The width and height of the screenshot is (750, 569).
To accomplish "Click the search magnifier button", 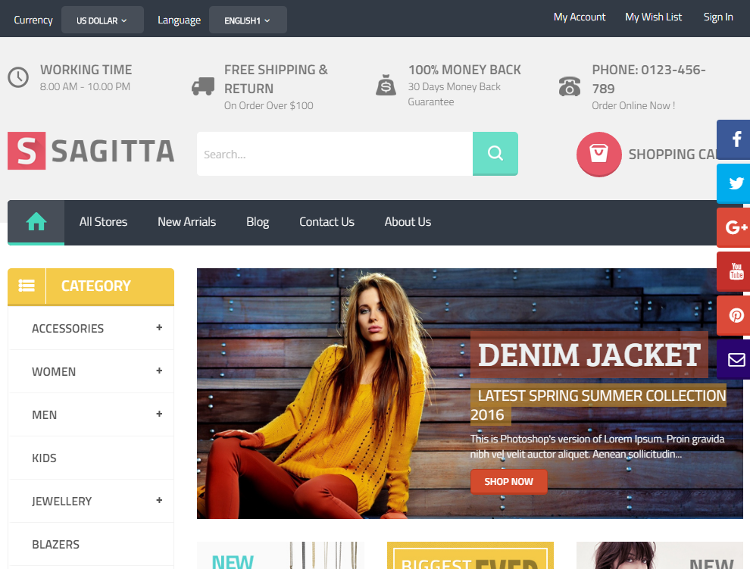I will 495,153.
